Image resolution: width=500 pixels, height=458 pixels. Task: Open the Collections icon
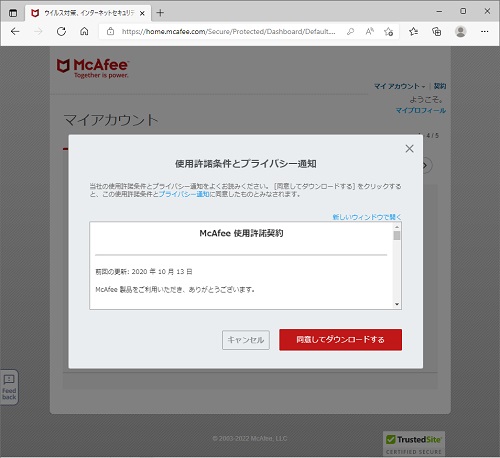[437, 32]
